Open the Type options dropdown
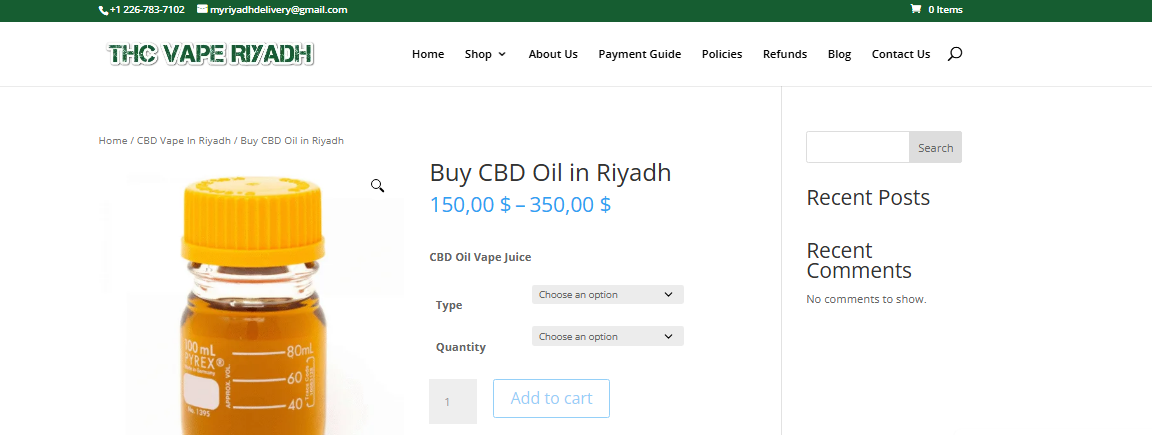 coord(607,295)
